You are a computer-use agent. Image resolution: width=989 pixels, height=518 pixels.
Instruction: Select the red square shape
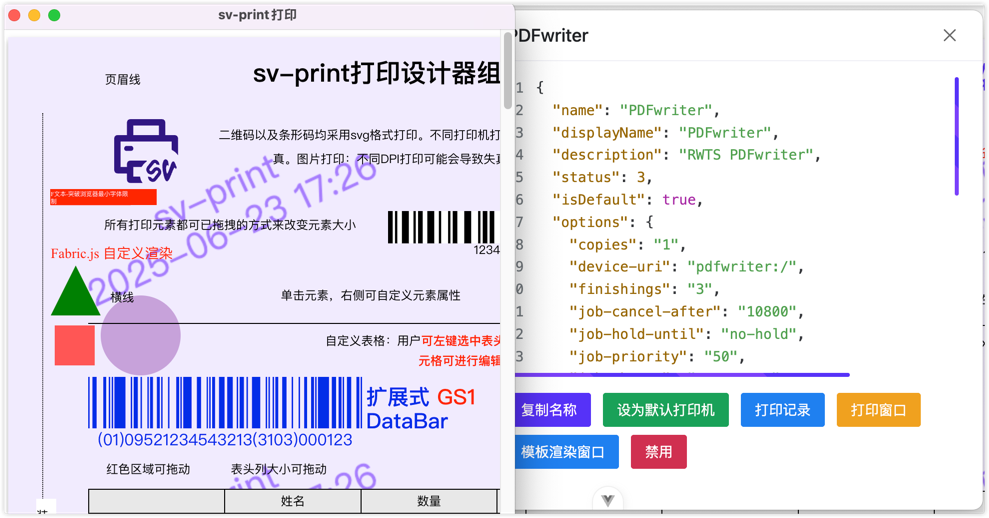pyautogui.click(x=74, y=346)
